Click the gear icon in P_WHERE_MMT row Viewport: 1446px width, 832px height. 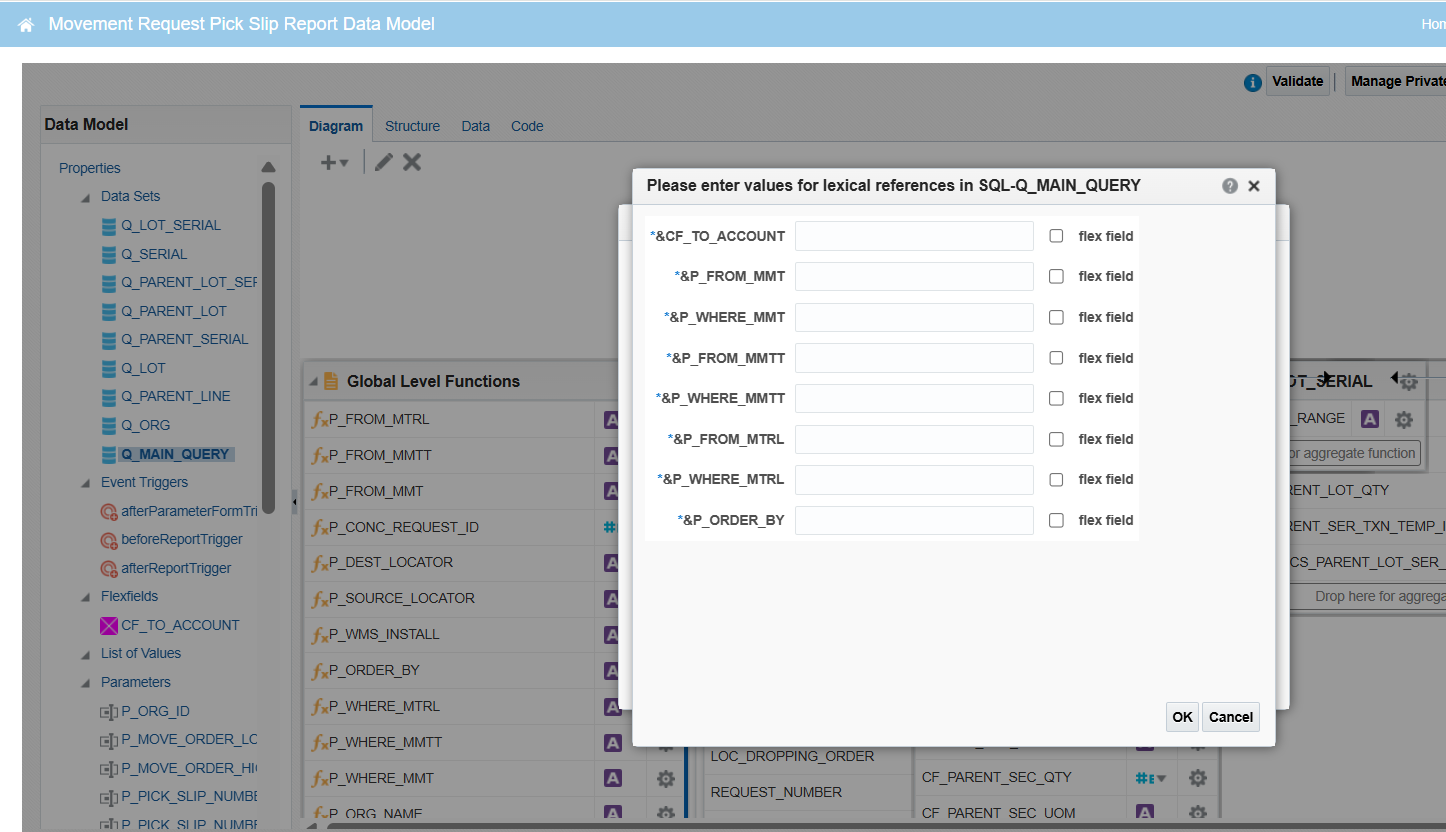tap(665, 778)
